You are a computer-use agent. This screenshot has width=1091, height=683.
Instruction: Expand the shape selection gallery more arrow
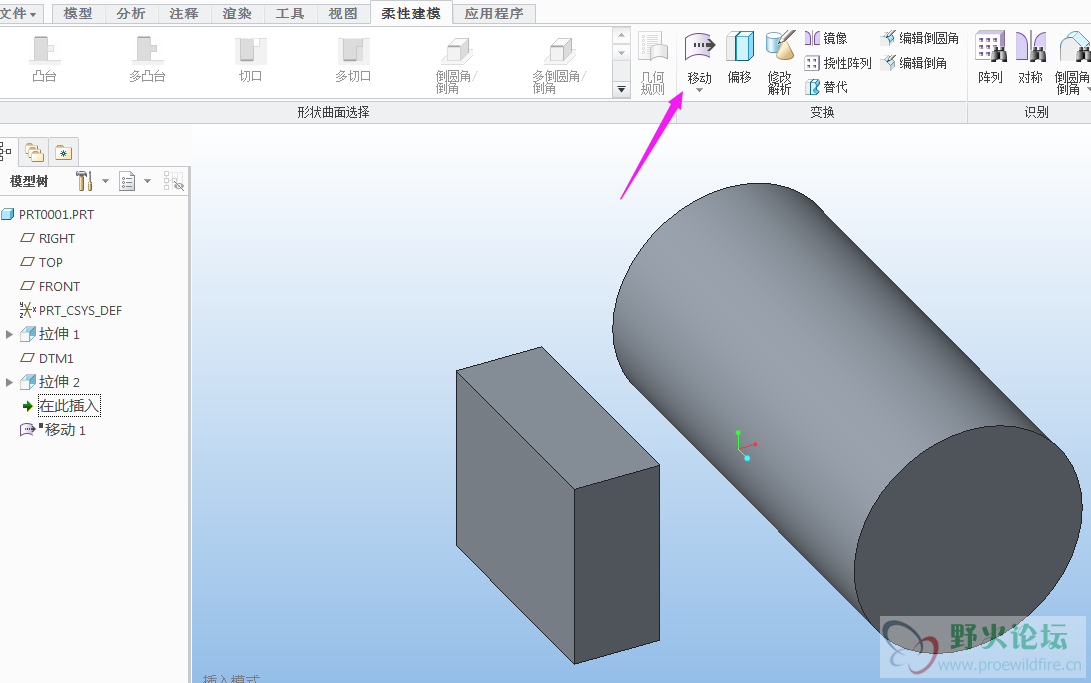pyautogui.click(x=621, y=89)
